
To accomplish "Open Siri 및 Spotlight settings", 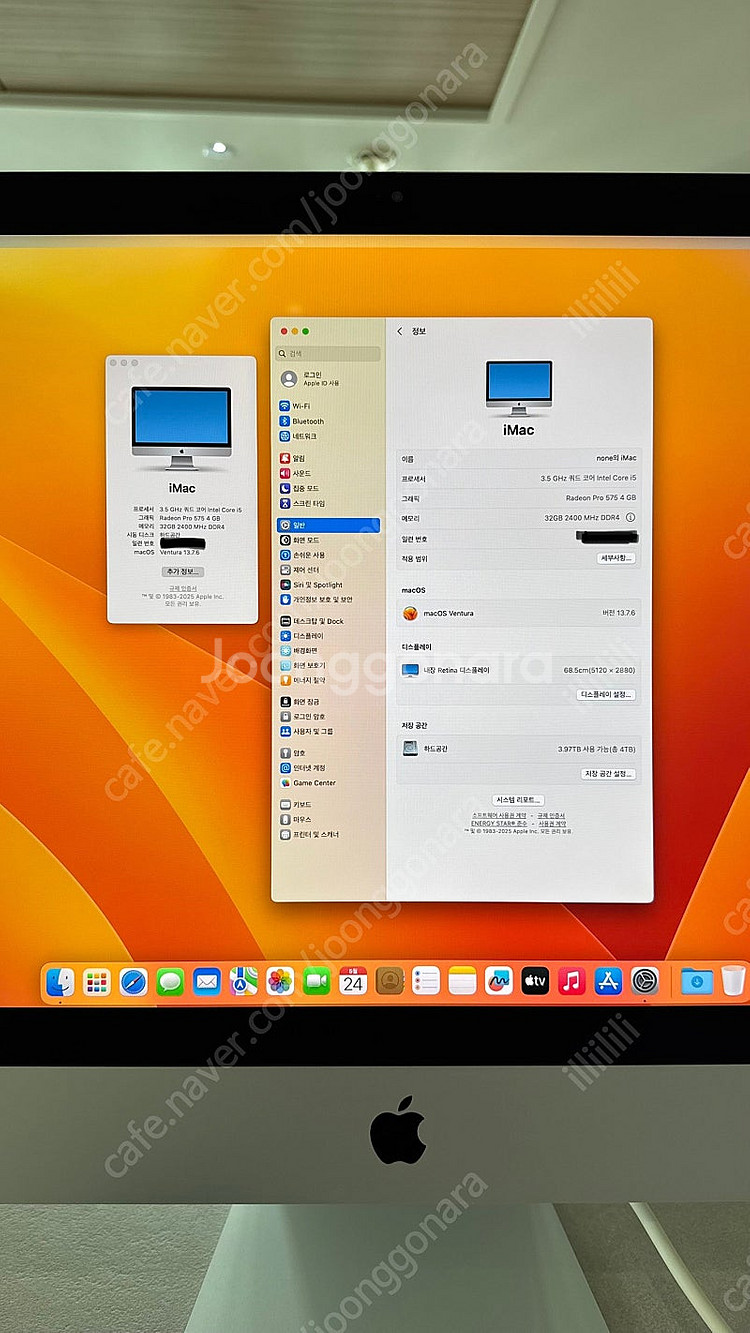I will tap(328, 585).
